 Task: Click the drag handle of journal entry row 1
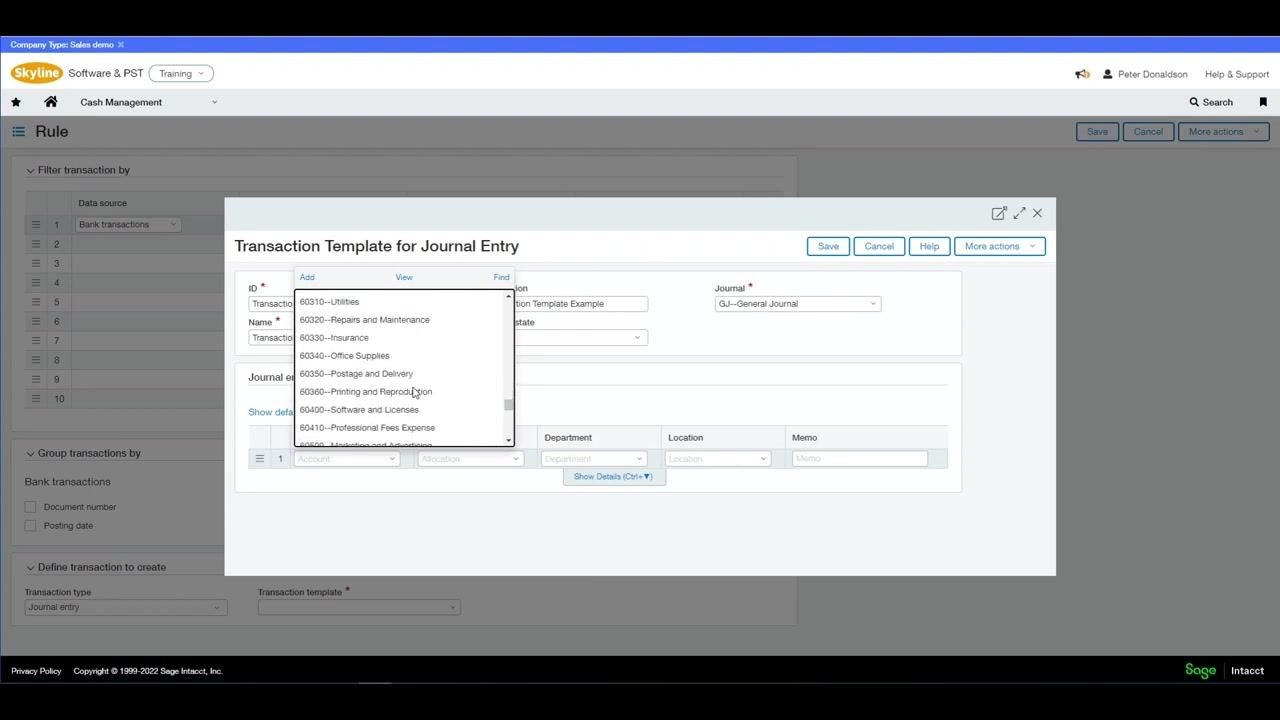click(259, 459)
